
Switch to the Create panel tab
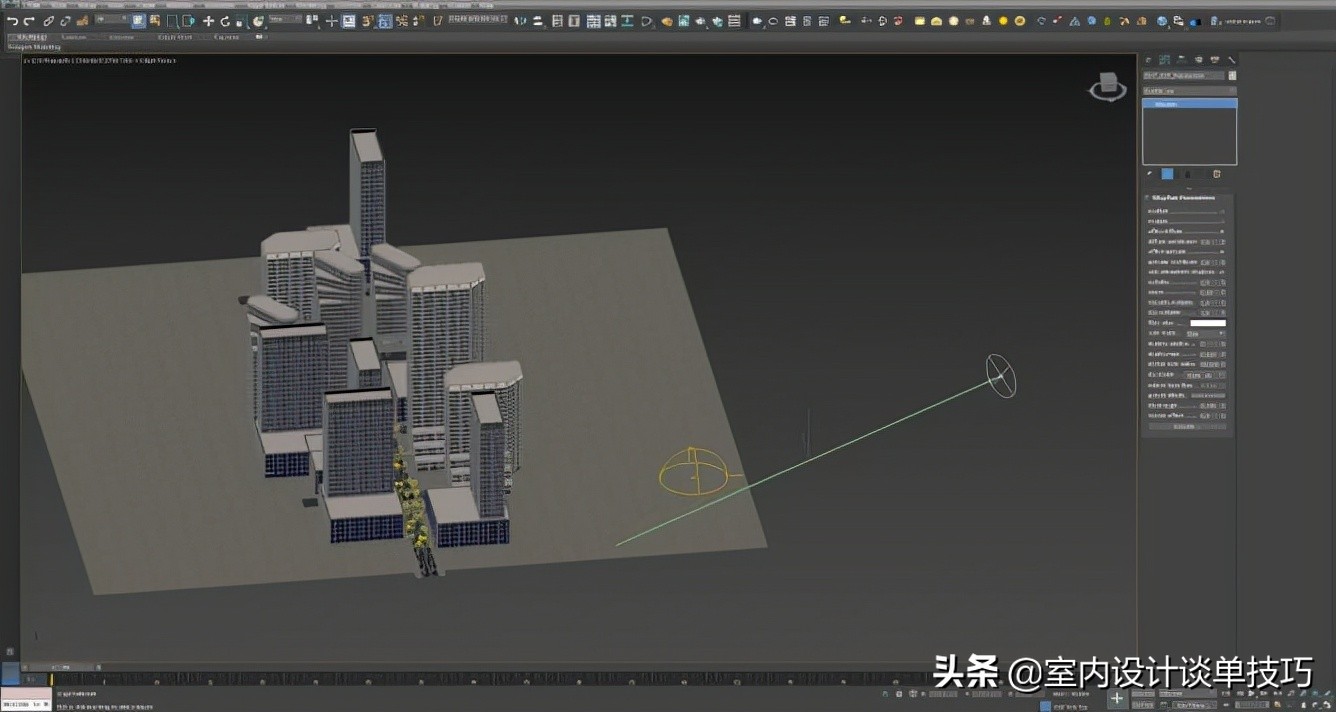(1147, 59)
